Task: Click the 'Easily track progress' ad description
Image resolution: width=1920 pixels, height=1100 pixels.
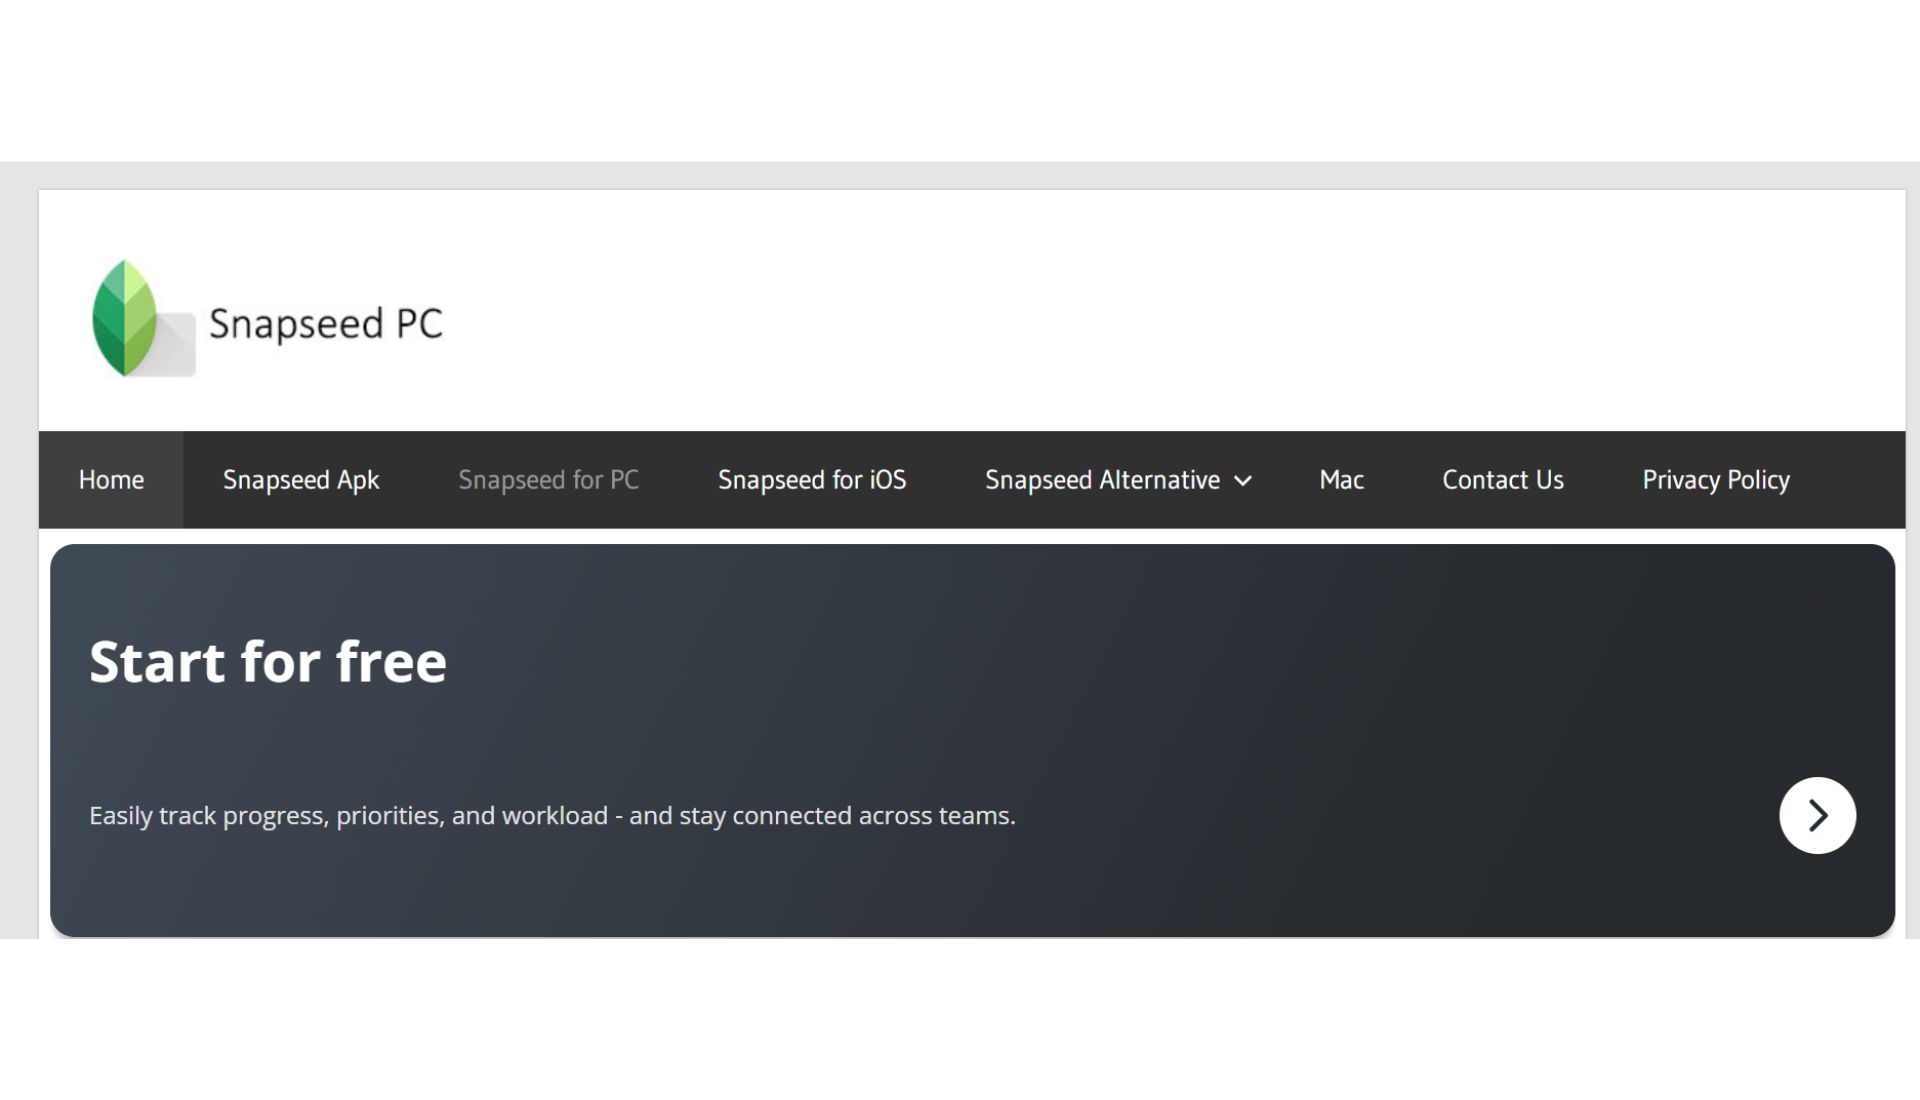Action: coord(552,816)
